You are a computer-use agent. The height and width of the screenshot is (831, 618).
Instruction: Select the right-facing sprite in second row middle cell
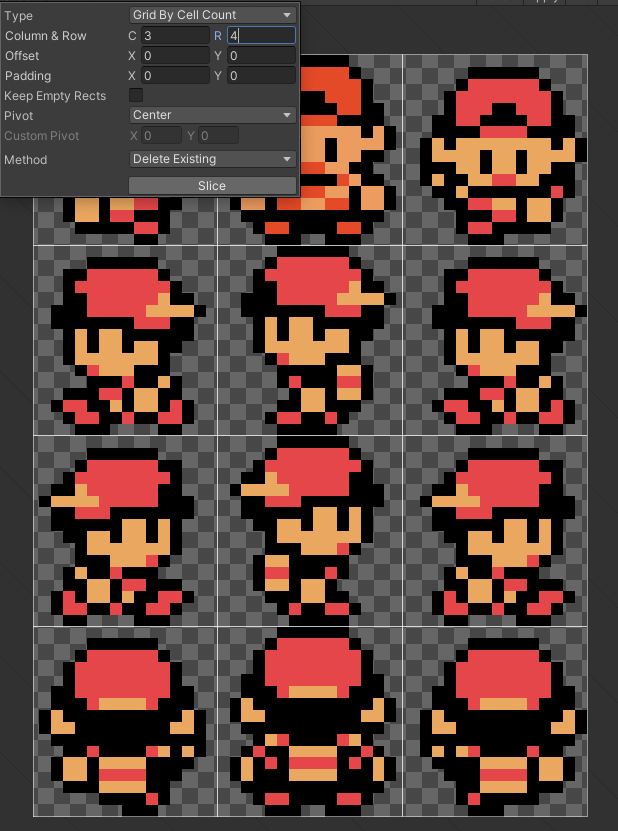(318, 340)
